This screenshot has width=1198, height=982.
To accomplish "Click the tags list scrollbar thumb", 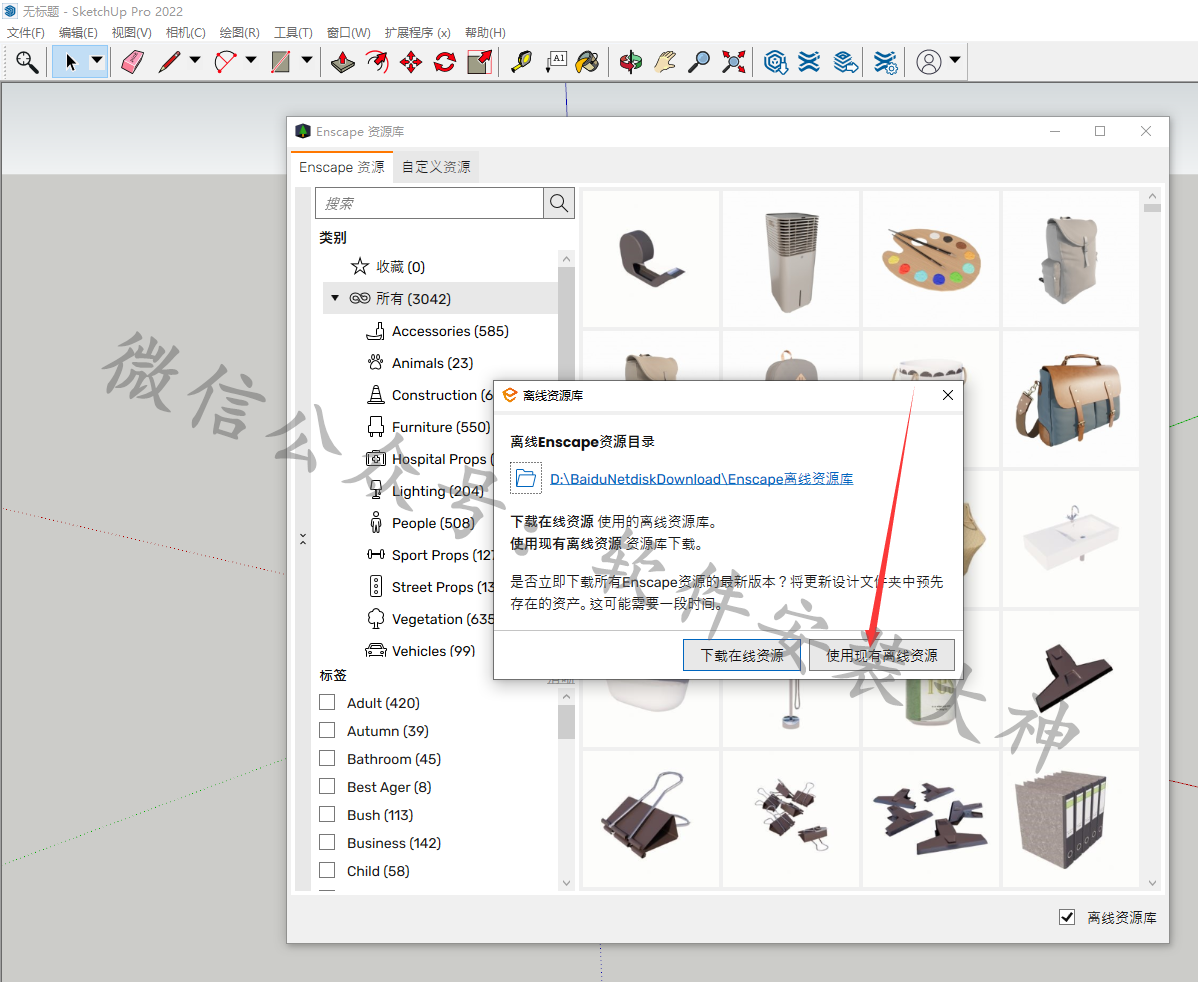I will (x=566, y=721).
